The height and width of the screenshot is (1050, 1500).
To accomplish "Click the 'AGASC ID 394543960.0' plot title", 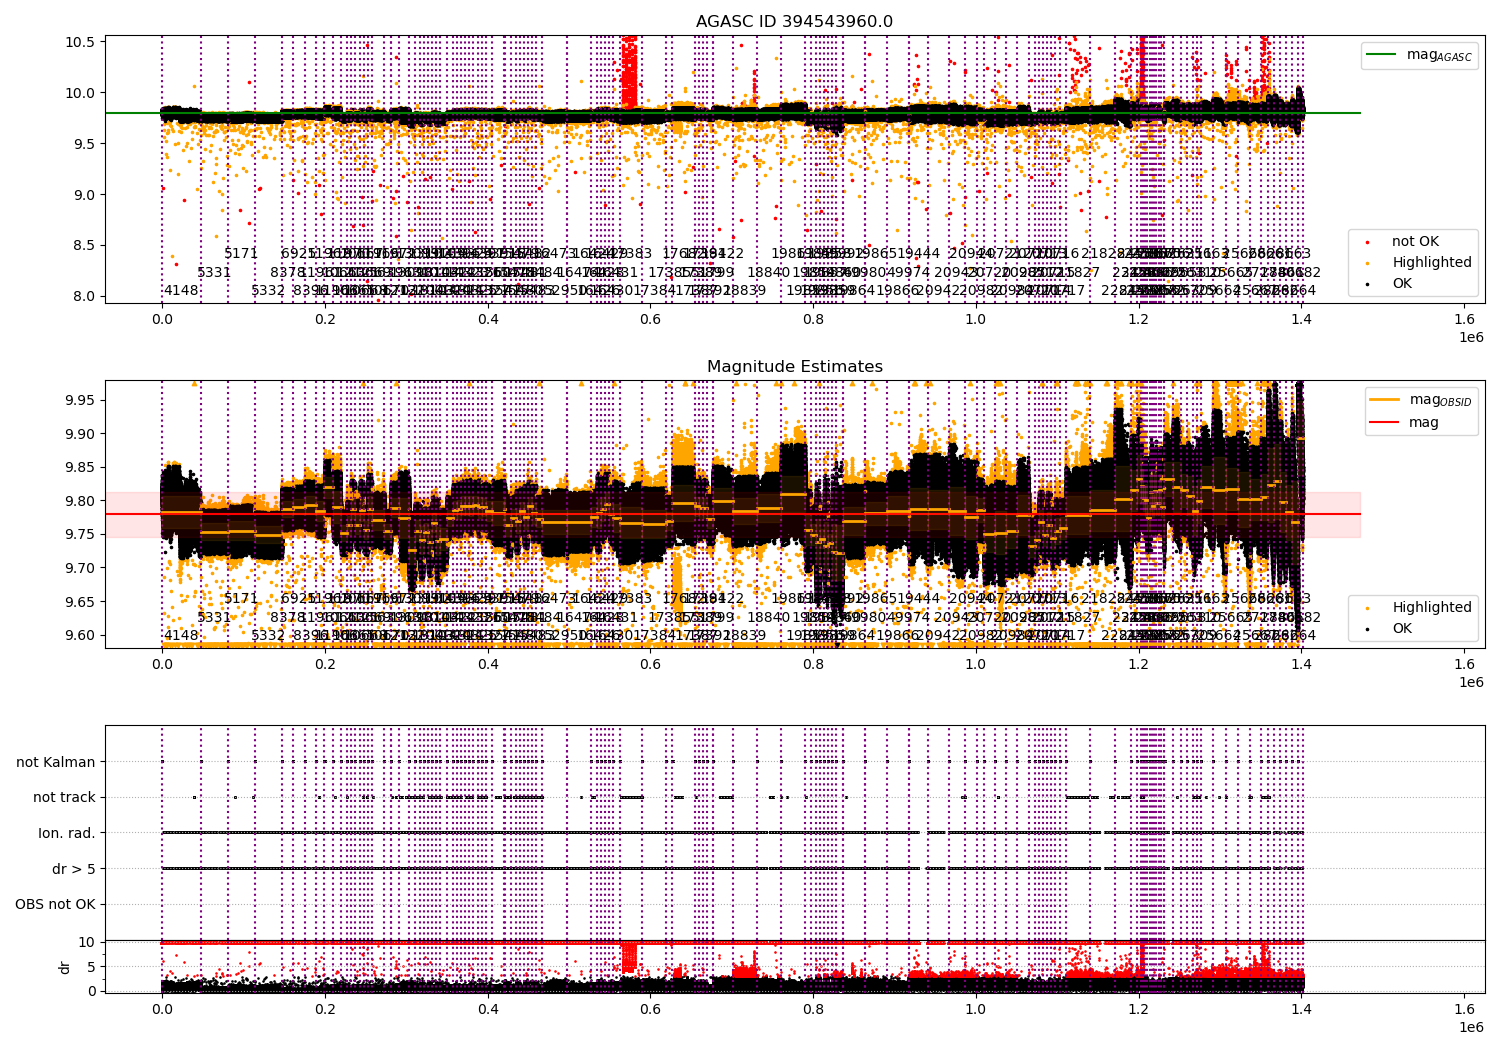I will 795,21.
